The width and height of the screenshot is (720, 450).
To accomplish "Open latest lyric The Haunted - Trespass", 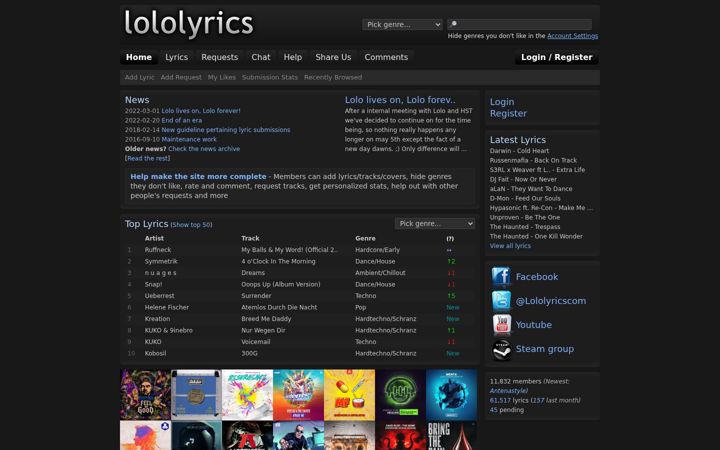I will pyautogui.click(x=525, y=227).
